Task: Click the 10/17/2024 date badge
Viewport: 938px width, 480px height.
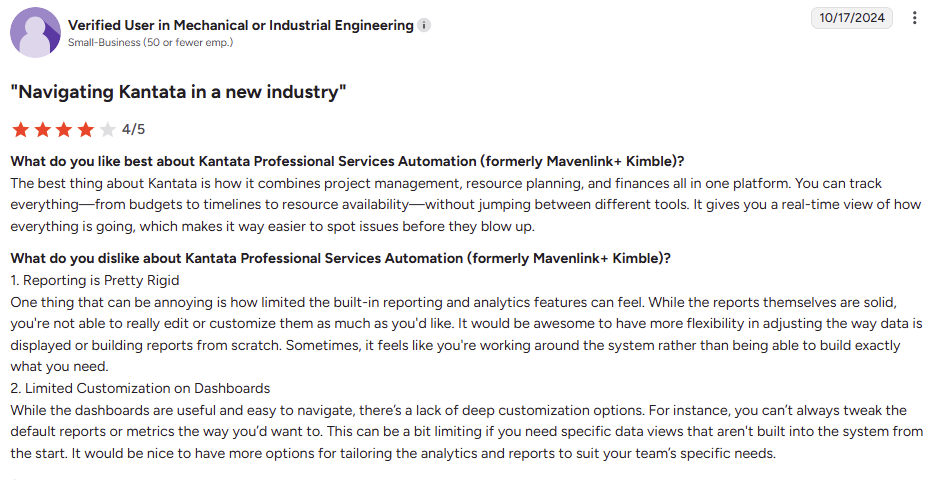Action: pos(851,18)
